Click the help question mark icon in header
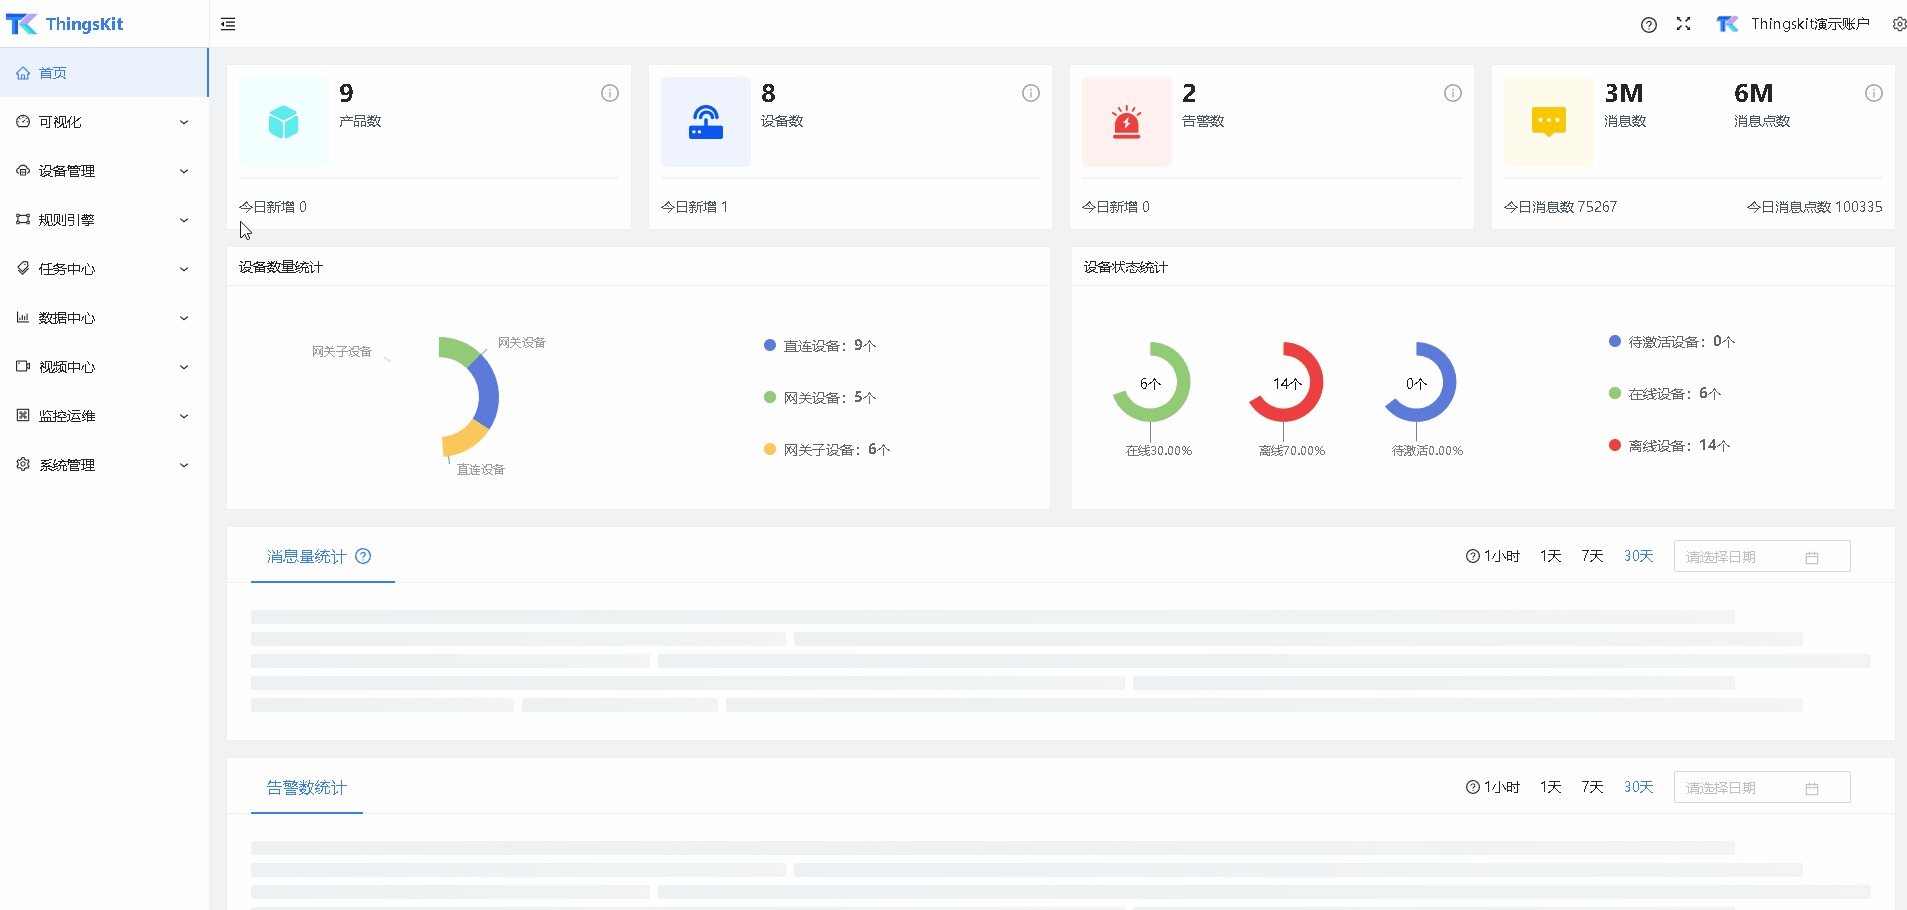 pyautogui.click(x=1648, y=25)
